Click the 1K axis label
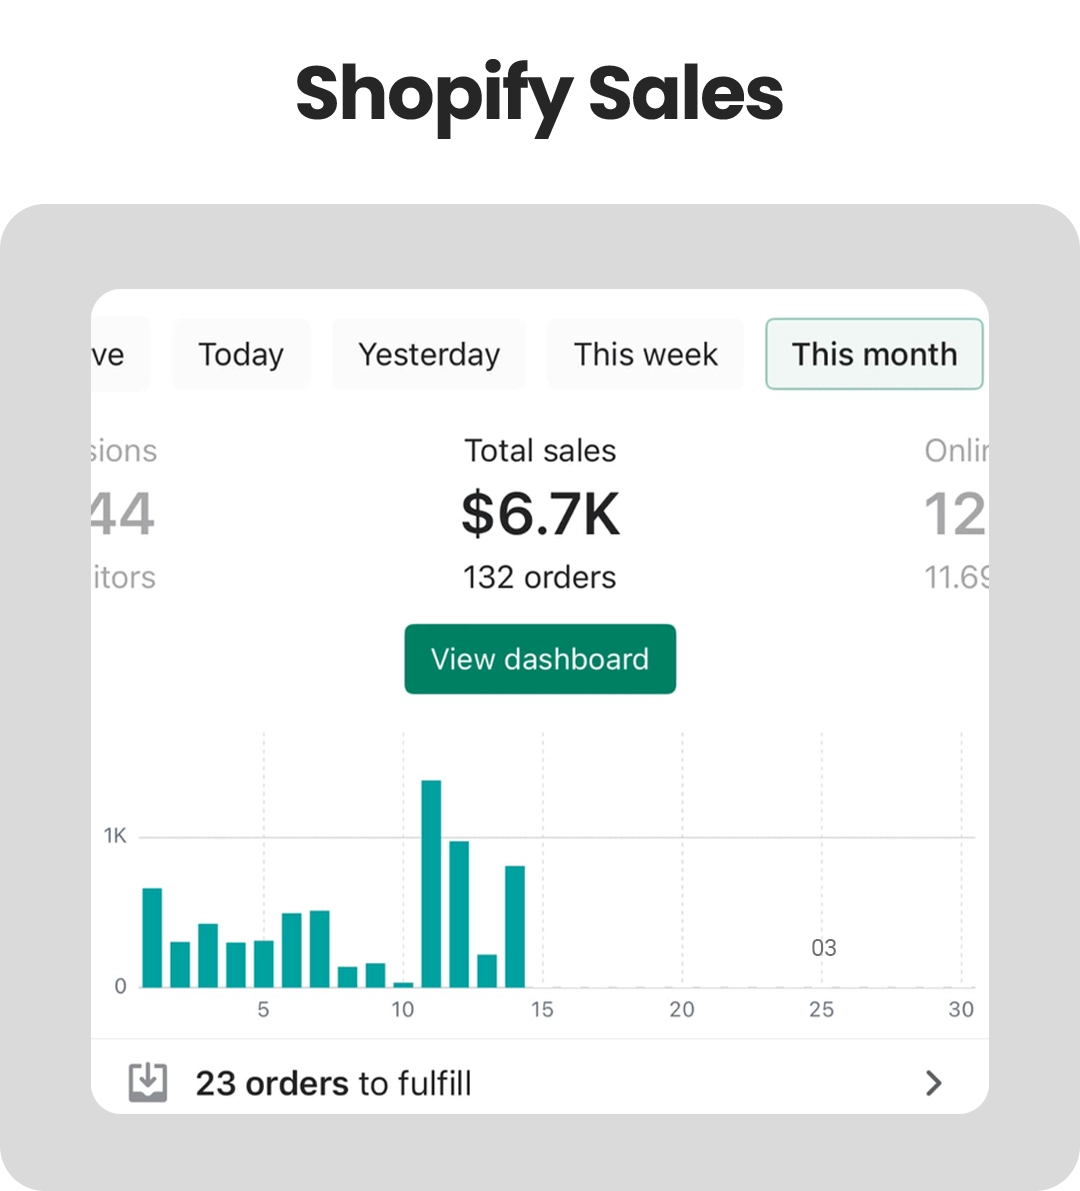The height and width of the screenshot is (1191, 1080). pos(115,836)
